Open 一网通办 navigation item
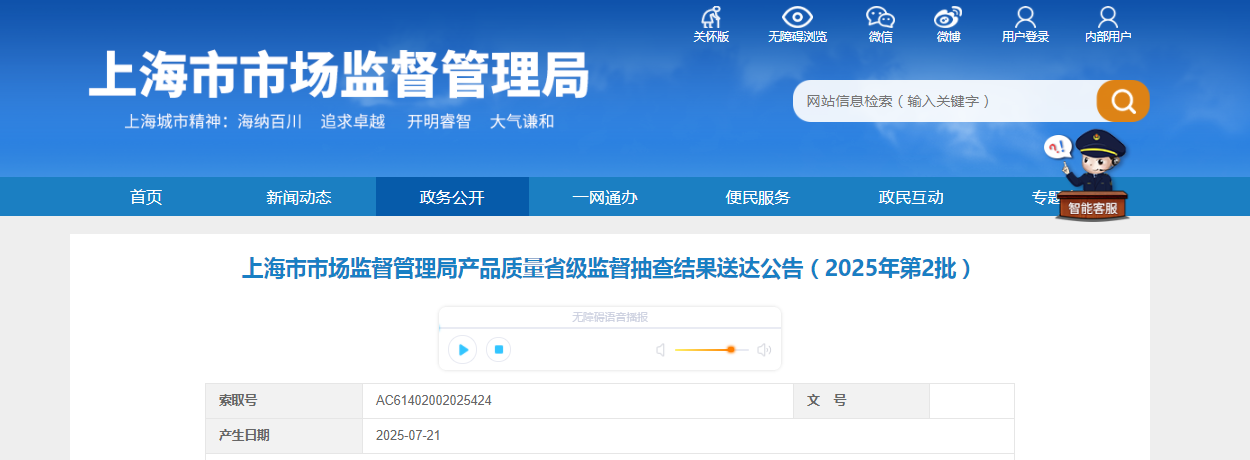The width and height of the screenshot is (1250, 460). pyautogui.click(x=605, y=197)
